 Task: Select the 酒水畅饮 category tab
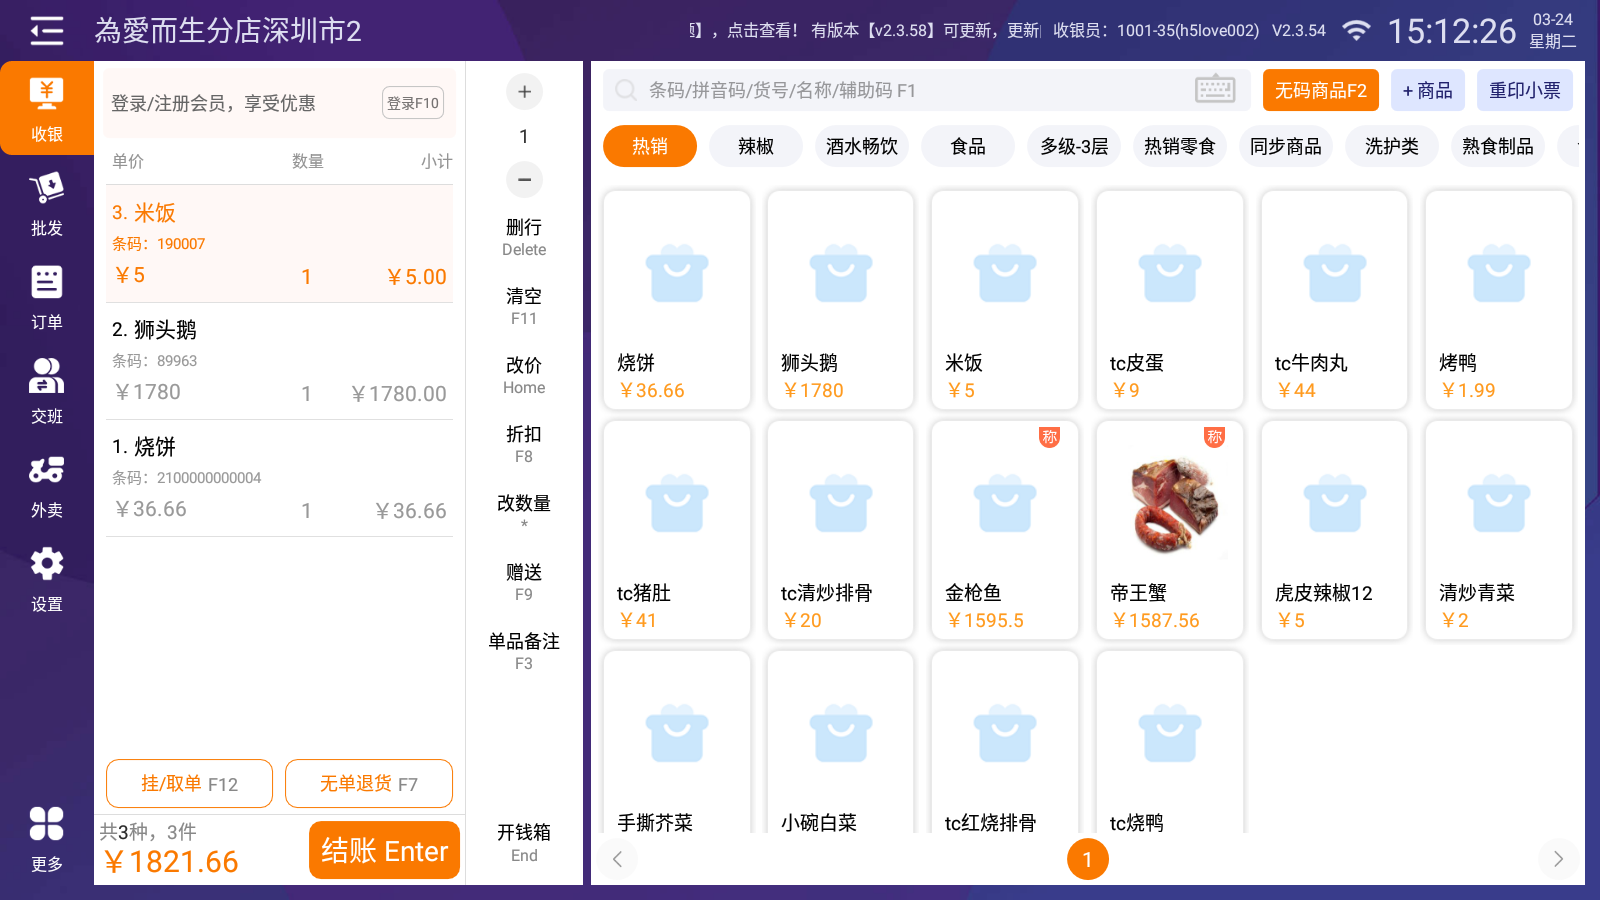click(862, 147)
